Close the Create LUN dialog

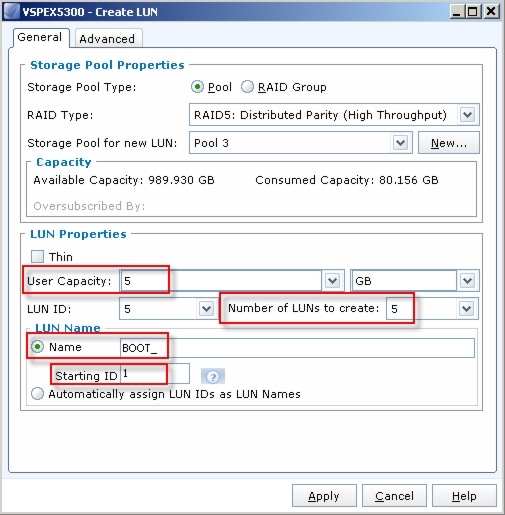coord(491,12)
